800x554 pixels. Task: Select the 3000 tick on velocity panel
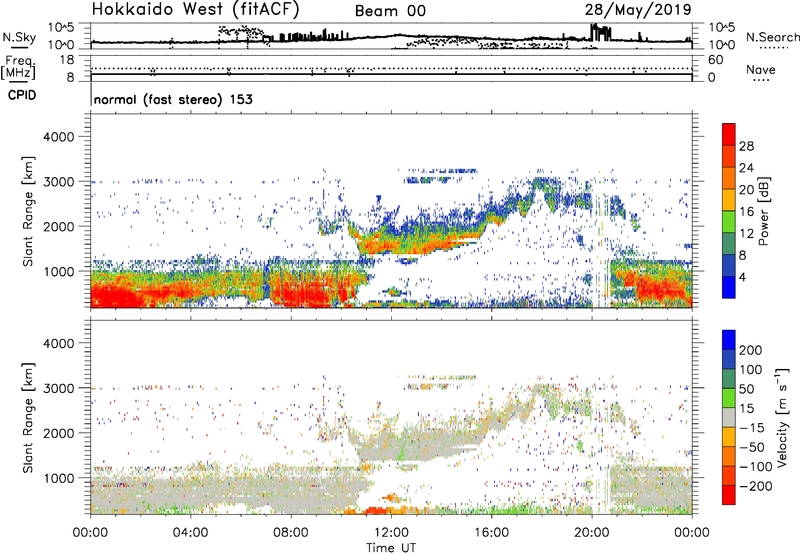pyautogui.click(x=58, y=388)
